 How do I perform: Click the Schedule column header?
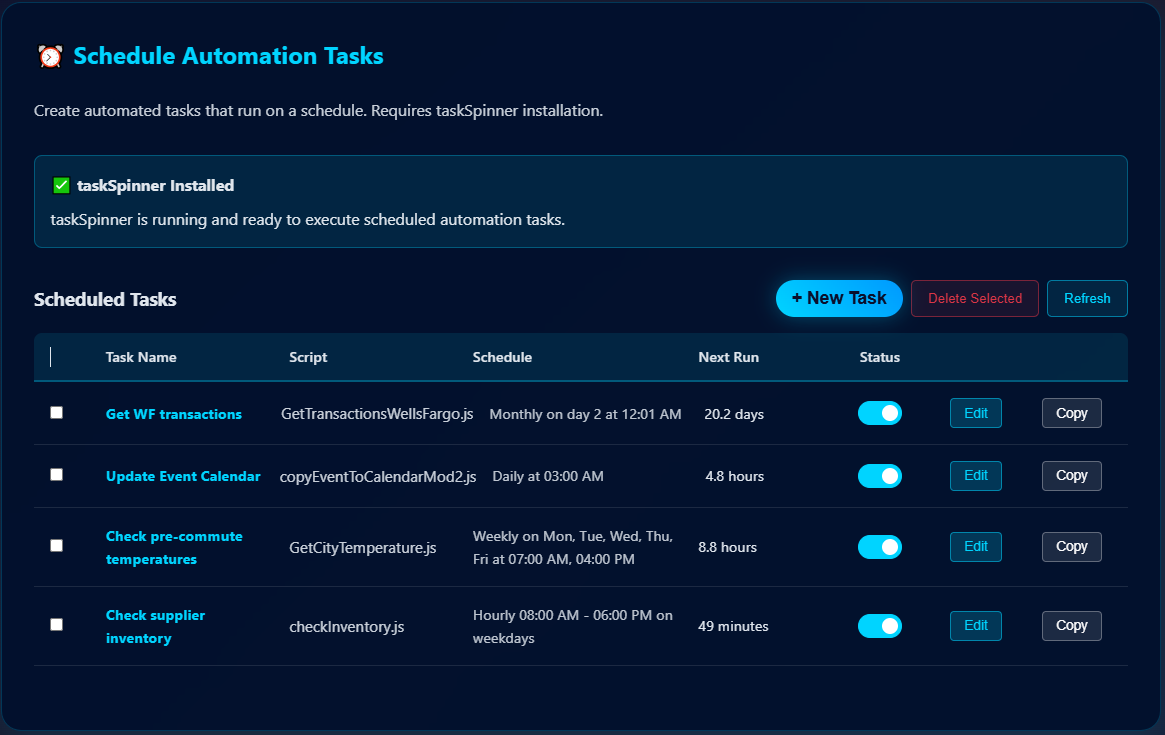pos(502,357)
